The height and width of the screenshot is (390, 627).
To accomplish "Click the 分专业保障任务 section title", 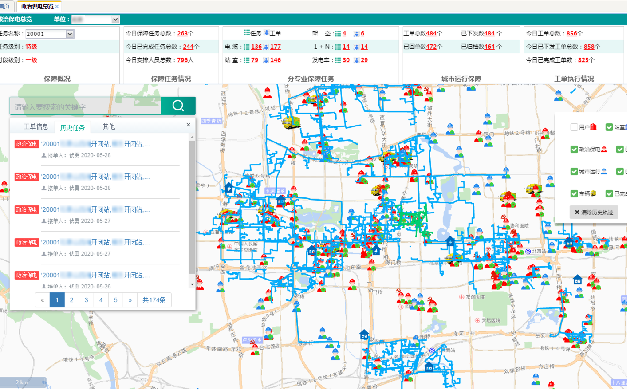I will [311, 79].
